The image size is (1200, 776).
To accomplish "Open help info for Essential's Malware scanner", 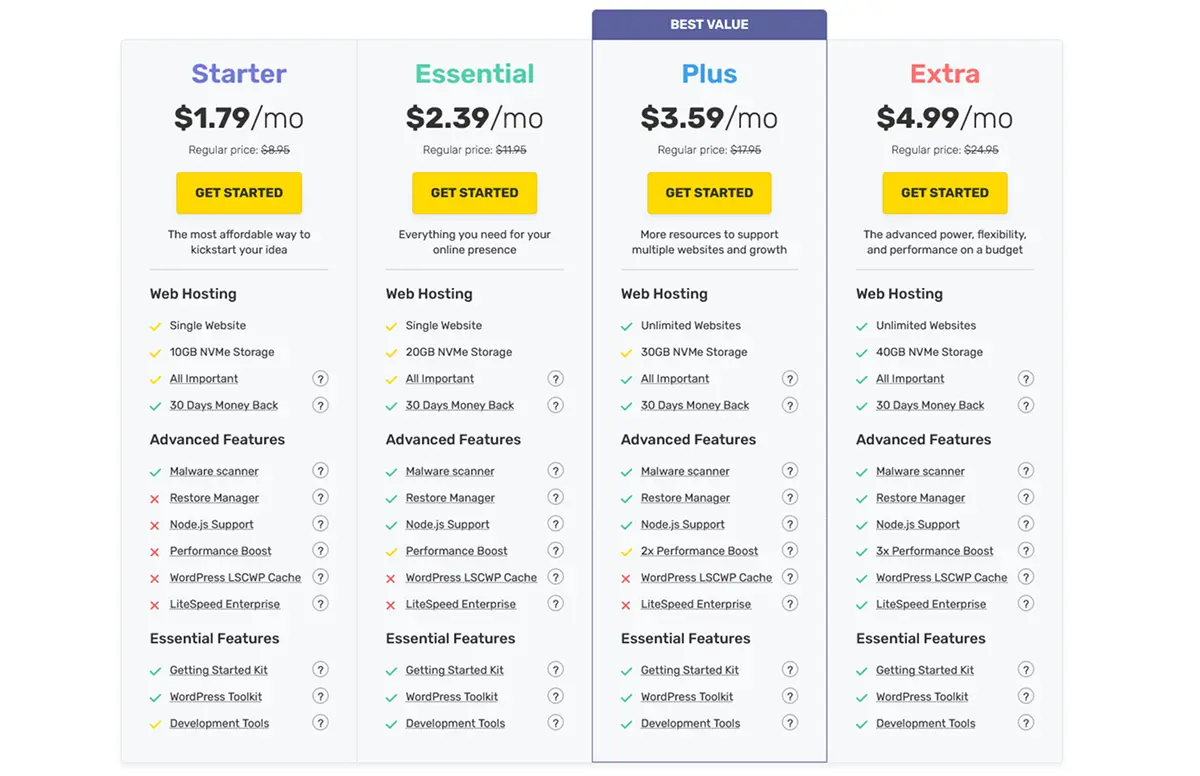I will tap(556, 470).
